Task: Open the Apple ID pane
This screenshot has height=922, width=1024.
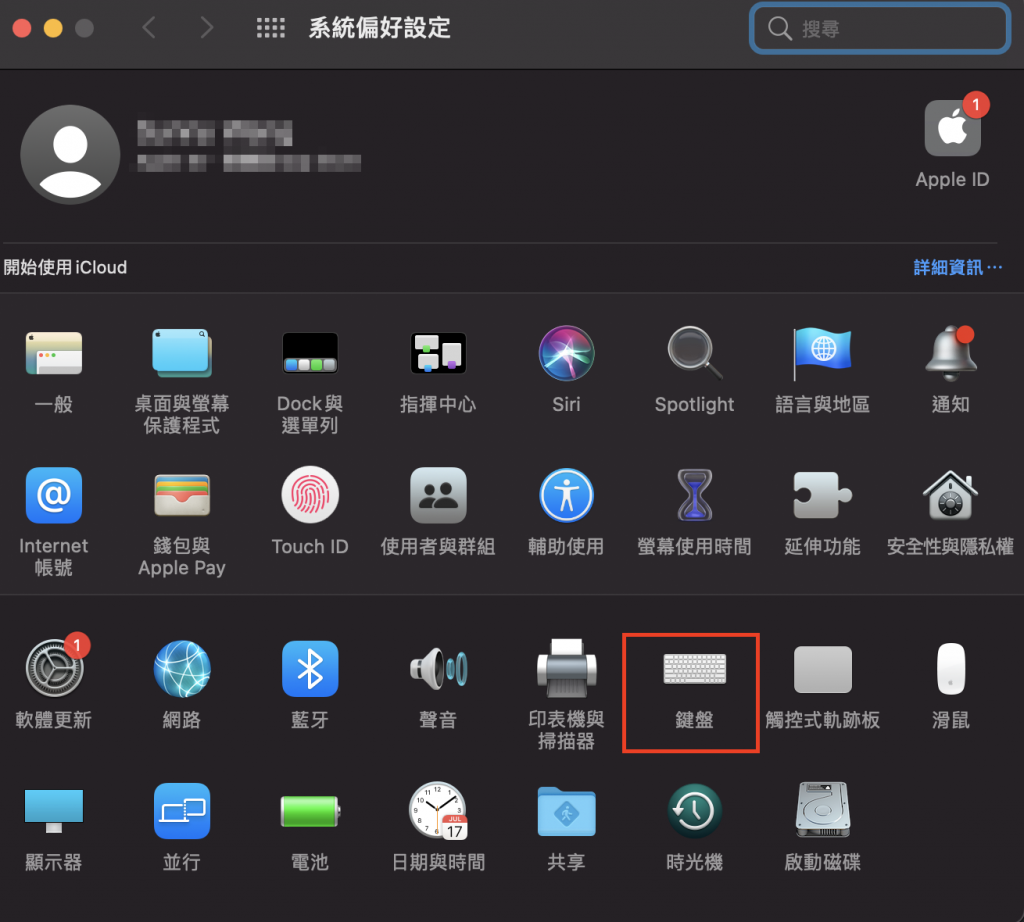Action: coord(953,128)
